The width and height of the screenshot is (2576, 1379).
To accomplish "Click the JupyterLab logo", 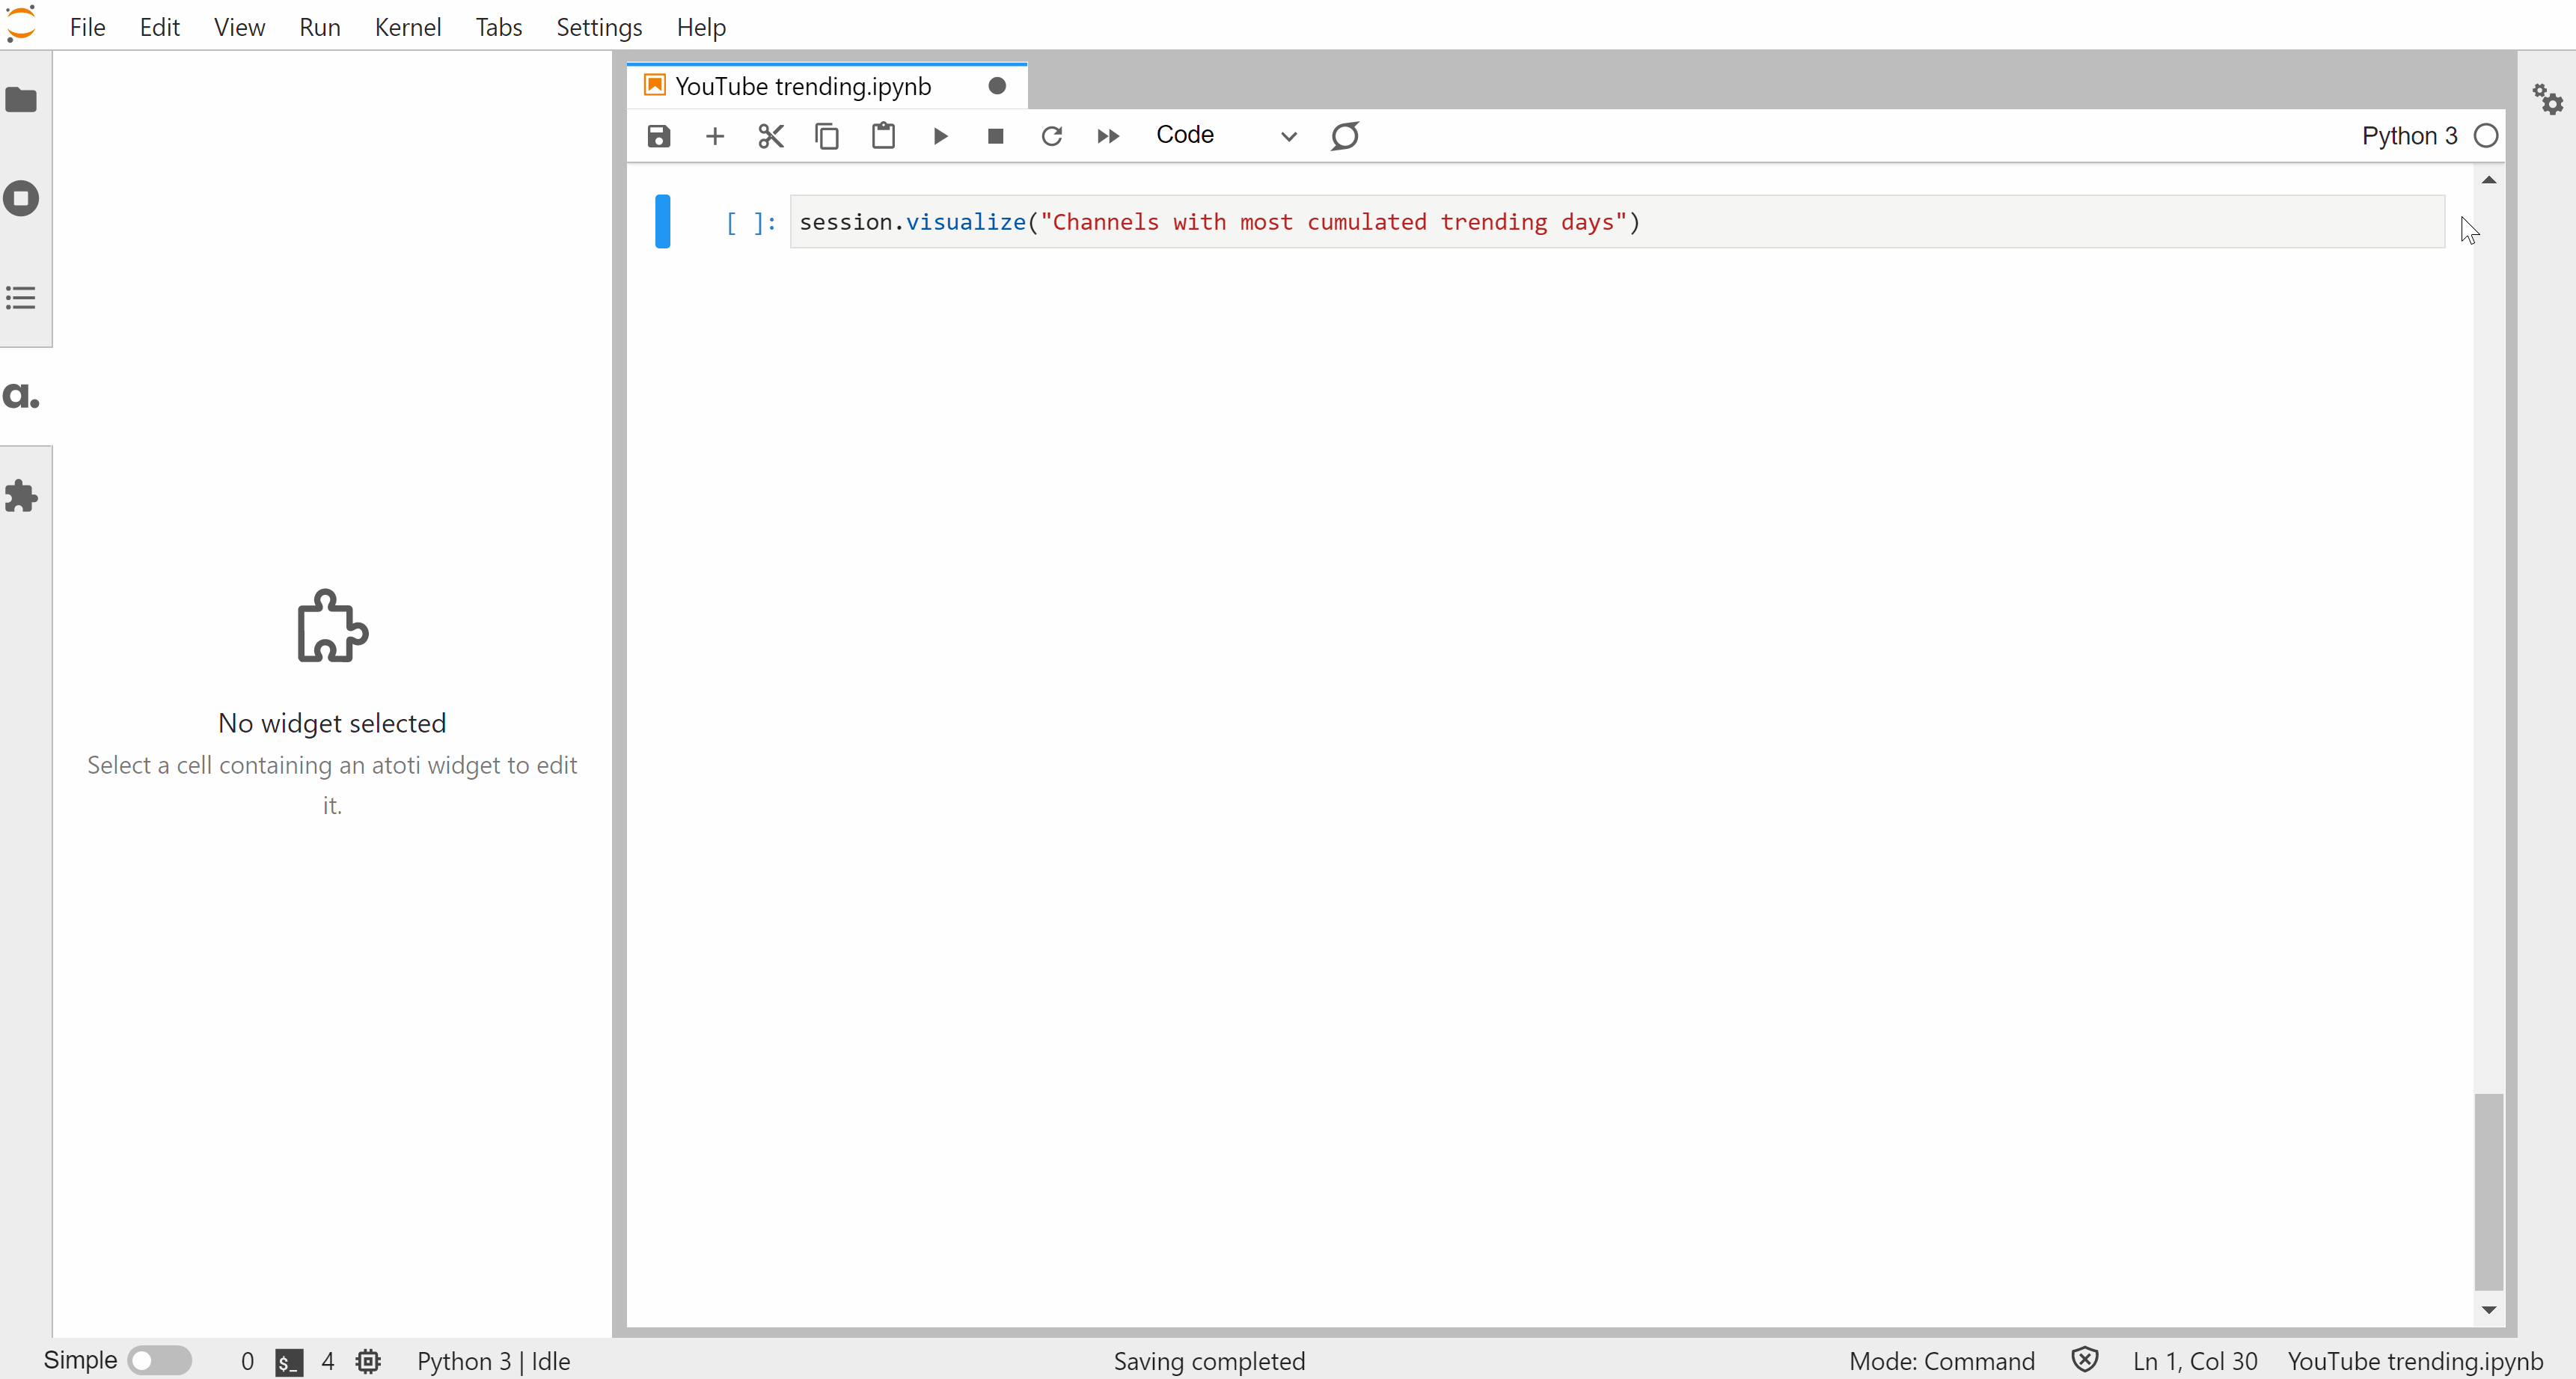I will (21, 24).
